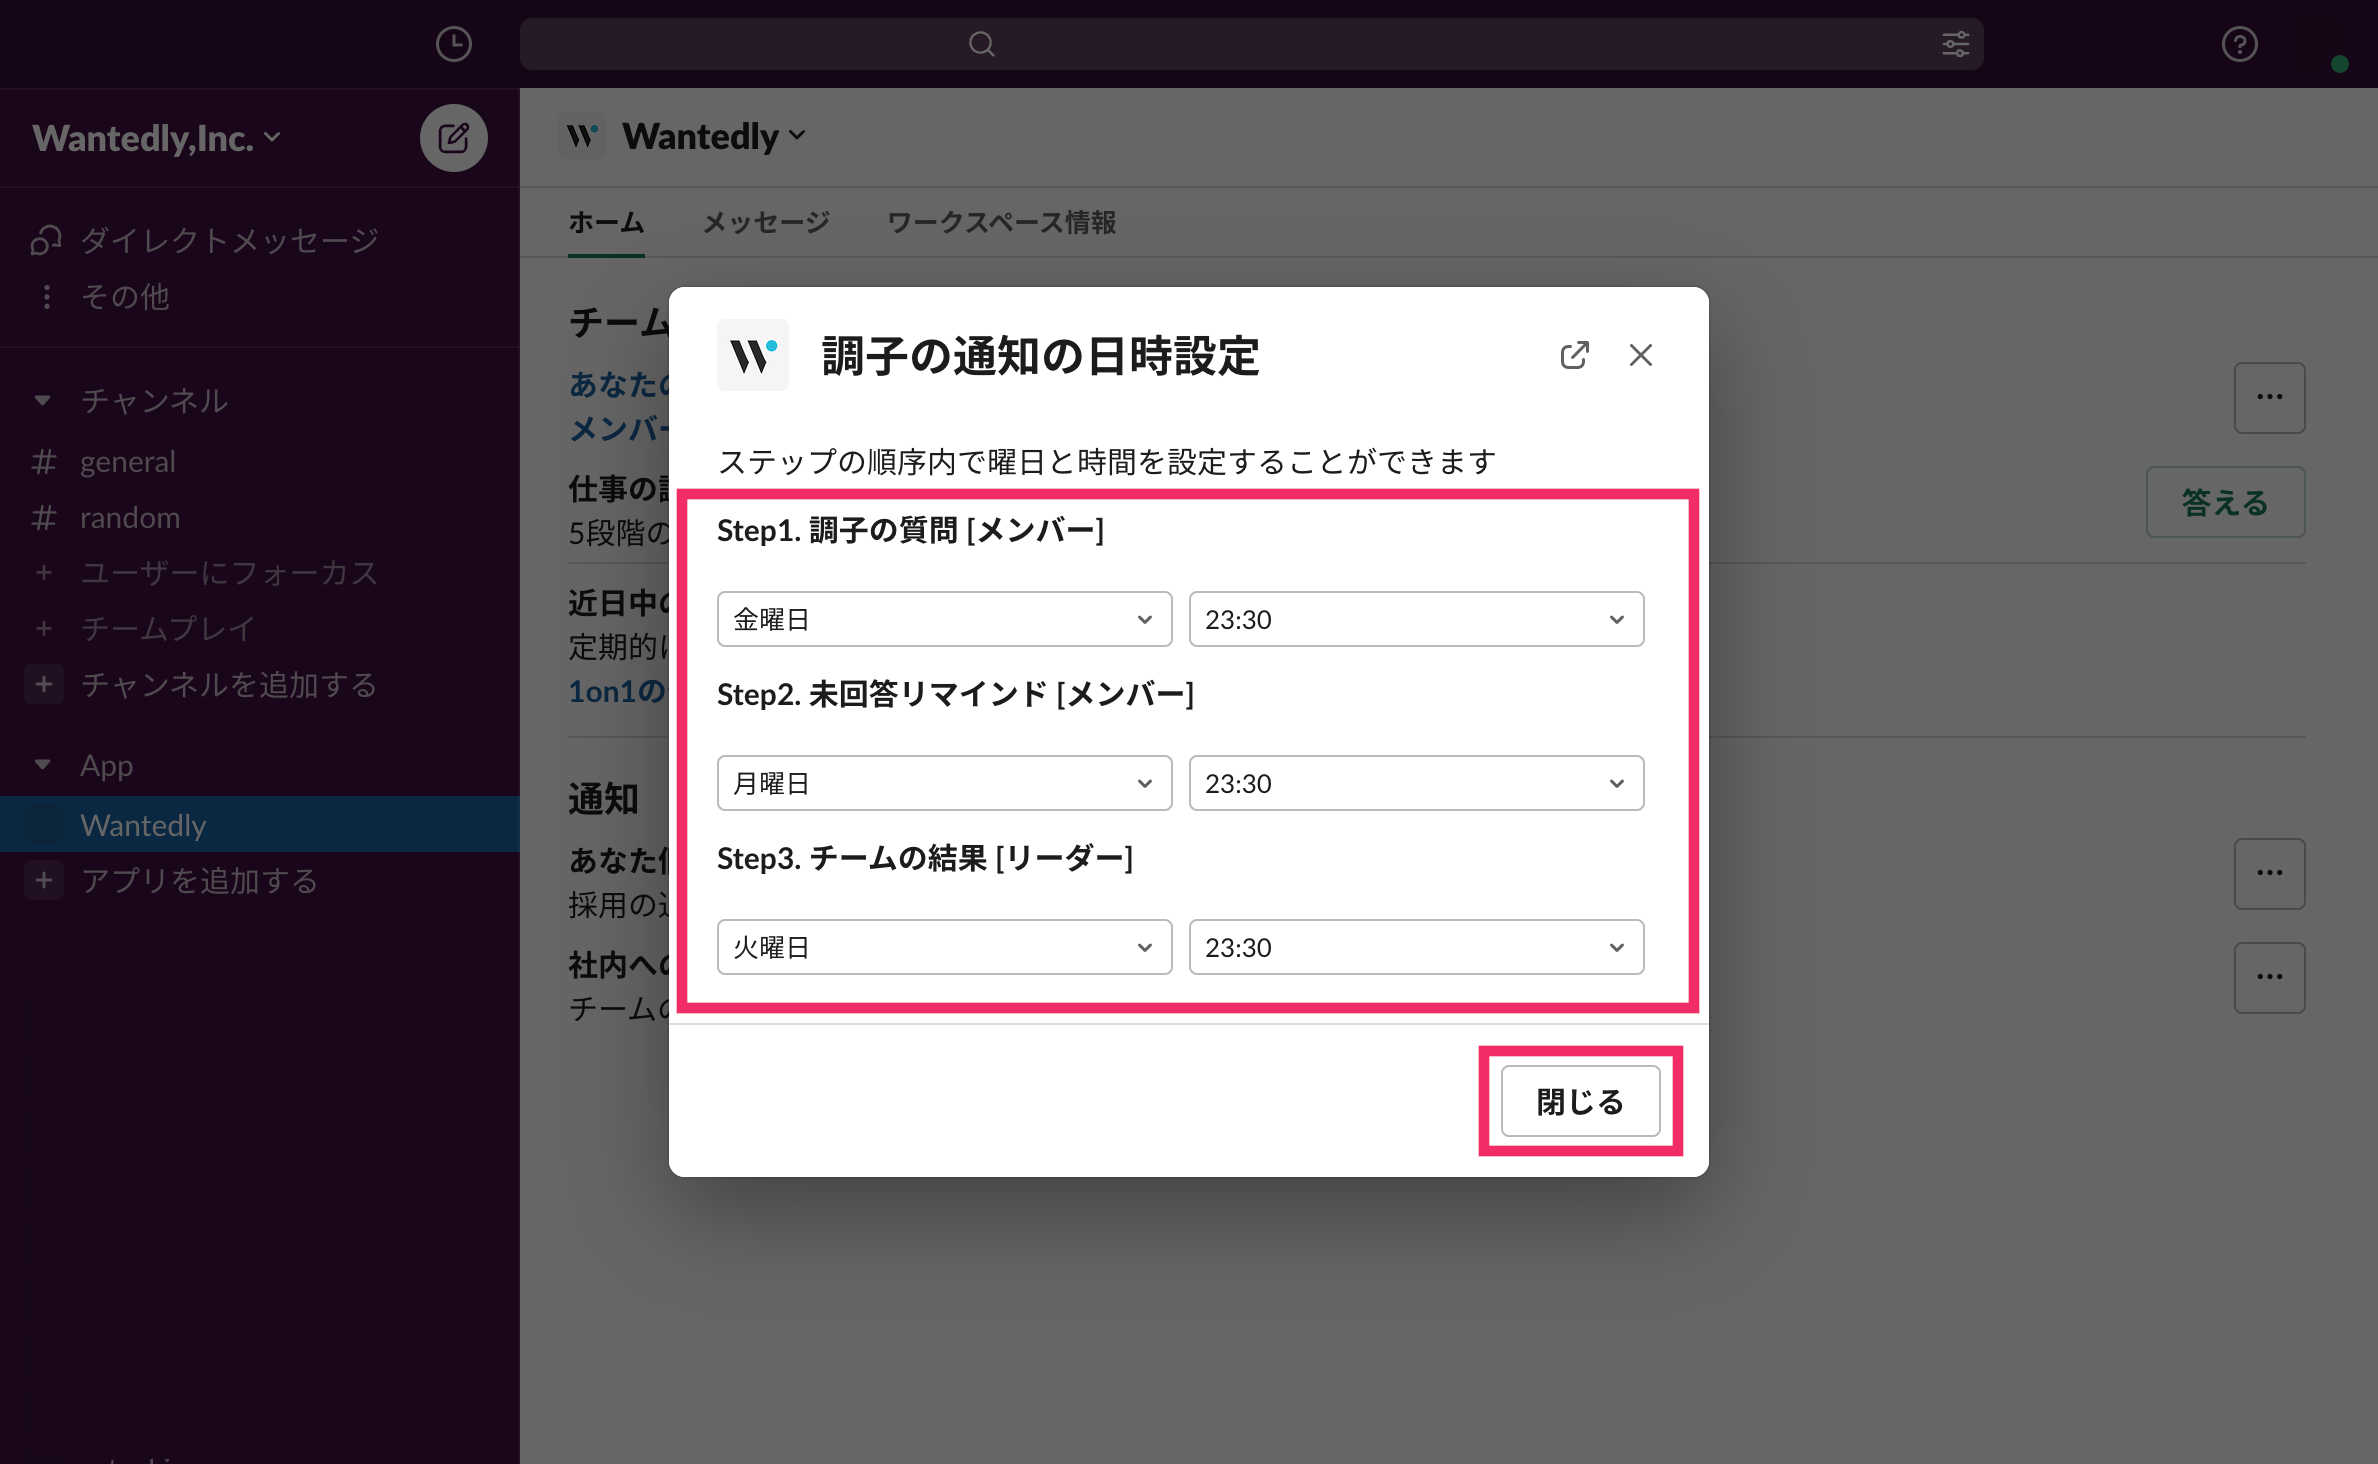Open Step2 weekday dropdown showing 月曜日
This screenshot has height=1464, width=2378.
943,783
